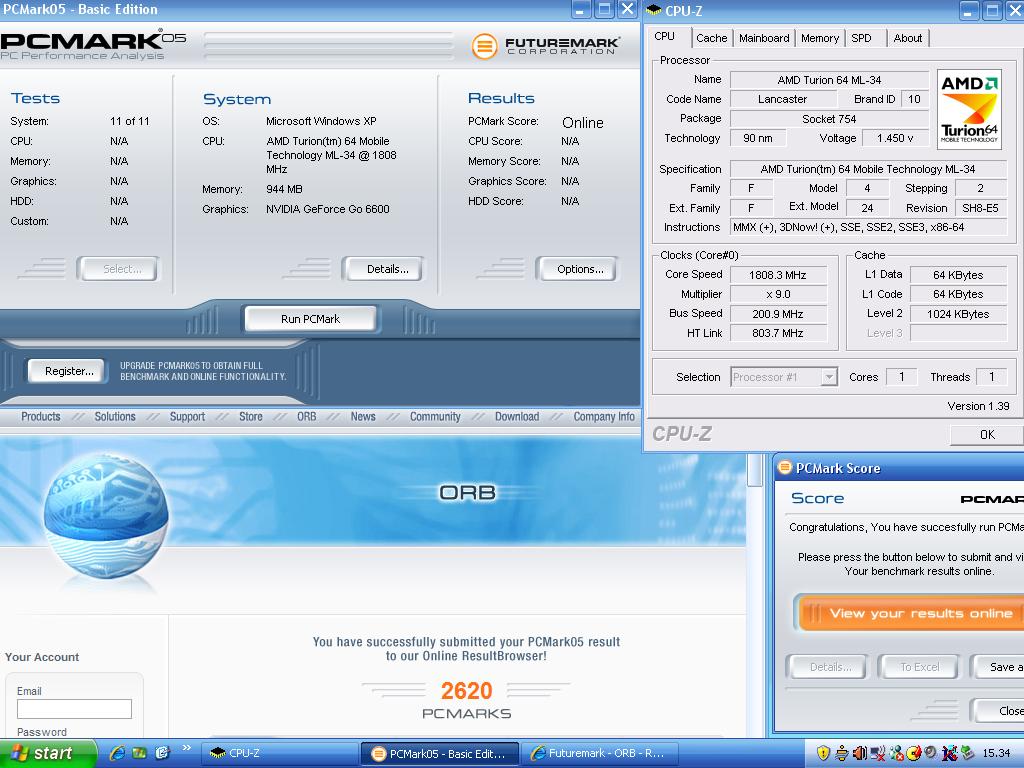1024x768 pixels.
Task: Open the Products menu on Futuremark site
Action: click(x=40, y=417)
